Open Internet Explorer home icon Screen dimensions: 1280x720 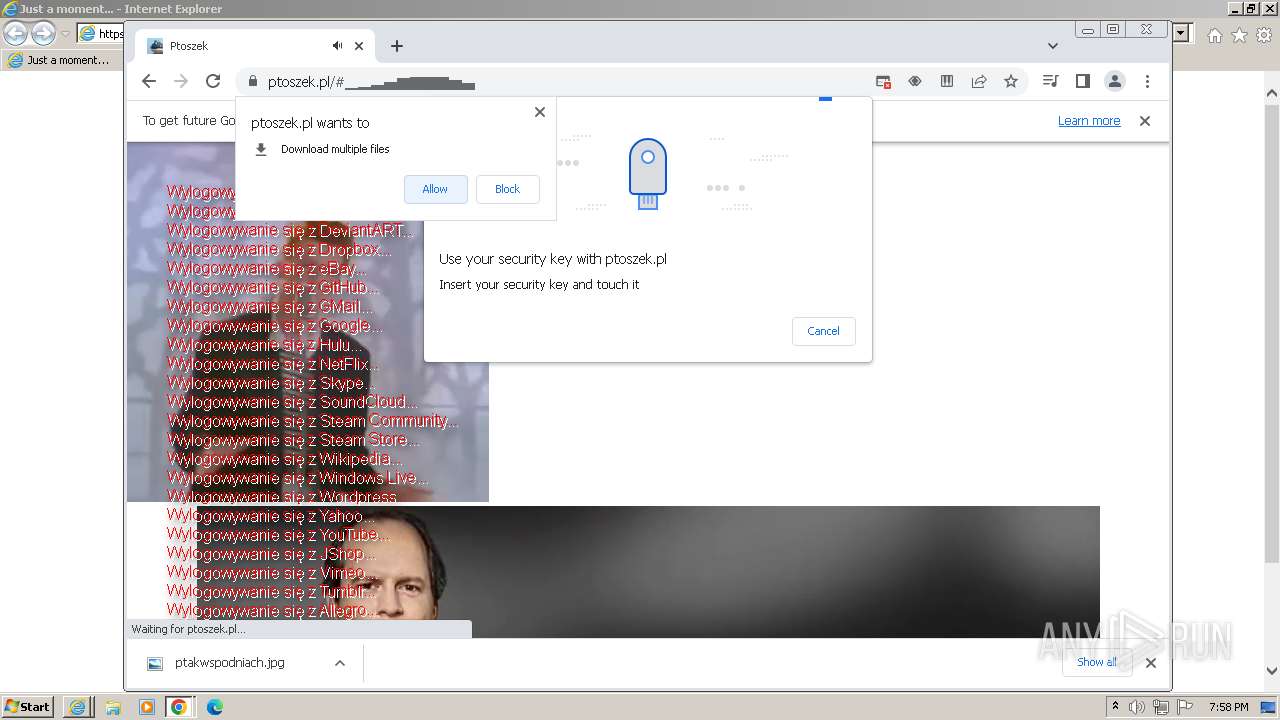coord(1215,35)
